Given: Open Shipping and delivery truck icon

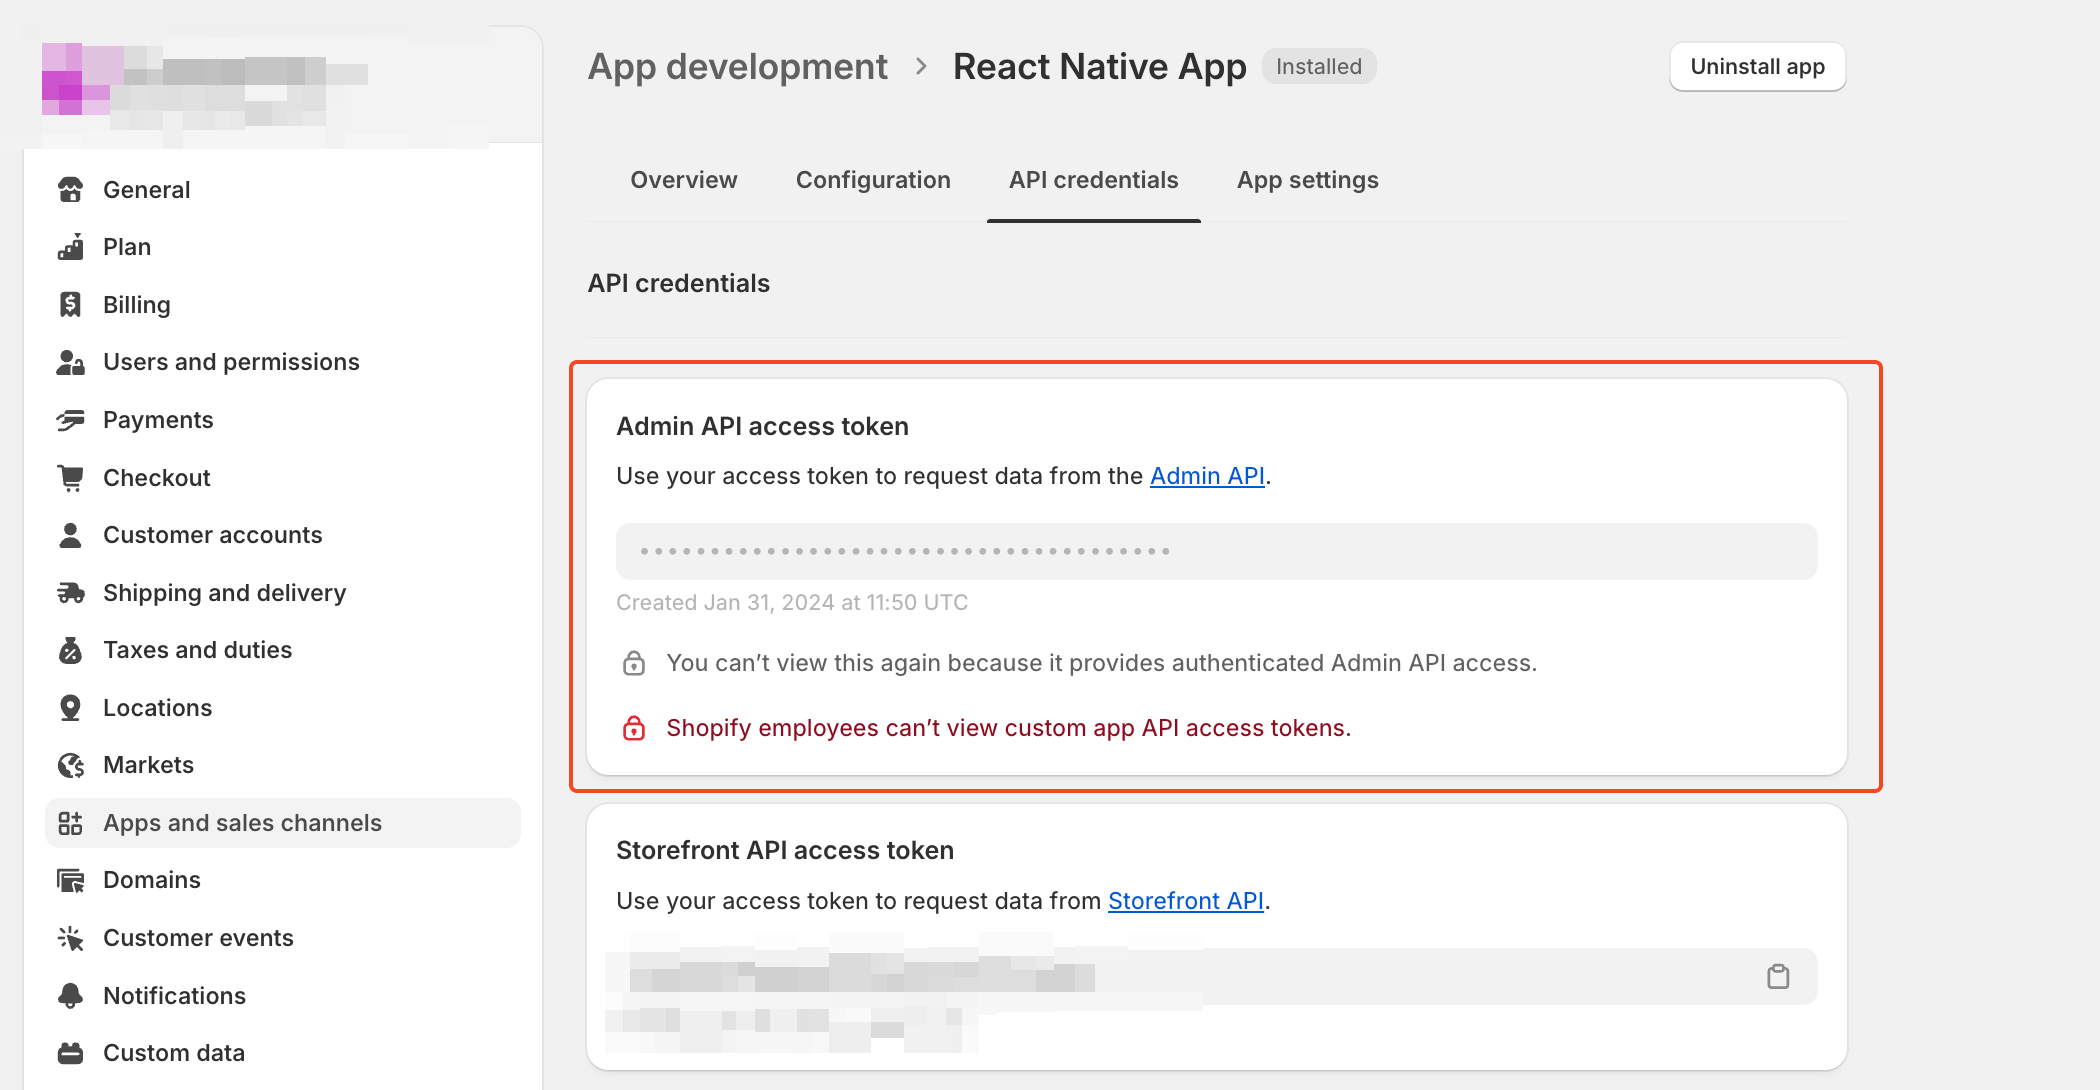Looking at the screenshot, I should pos(70,592).
